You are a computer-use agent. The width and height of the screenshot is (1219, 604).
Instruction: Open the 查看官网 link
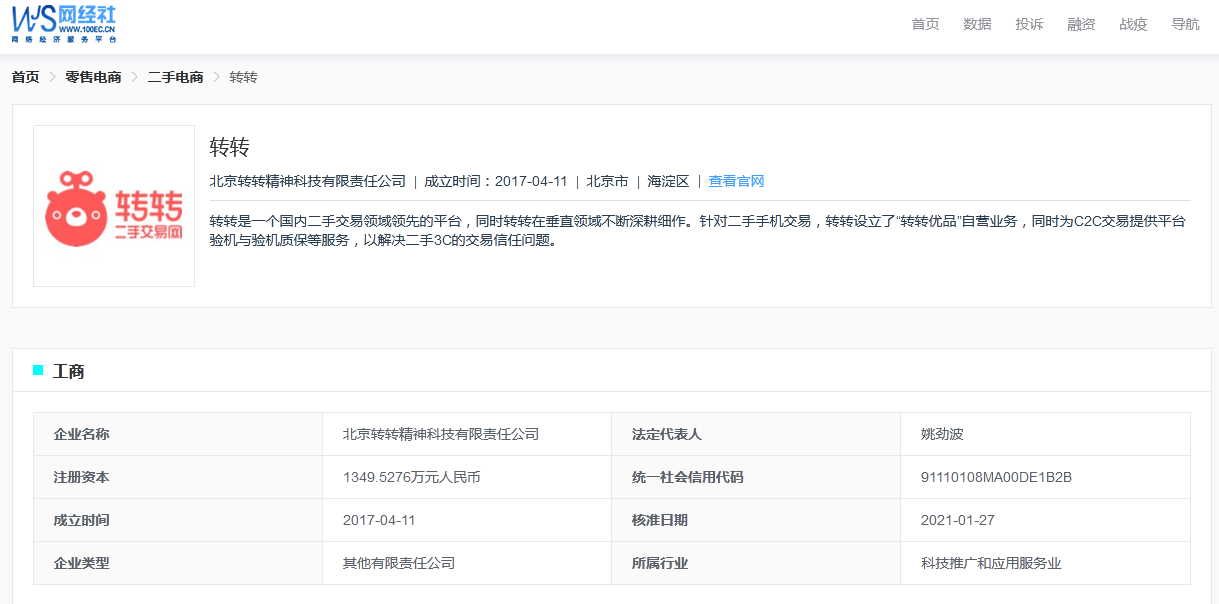pos(736,181)
